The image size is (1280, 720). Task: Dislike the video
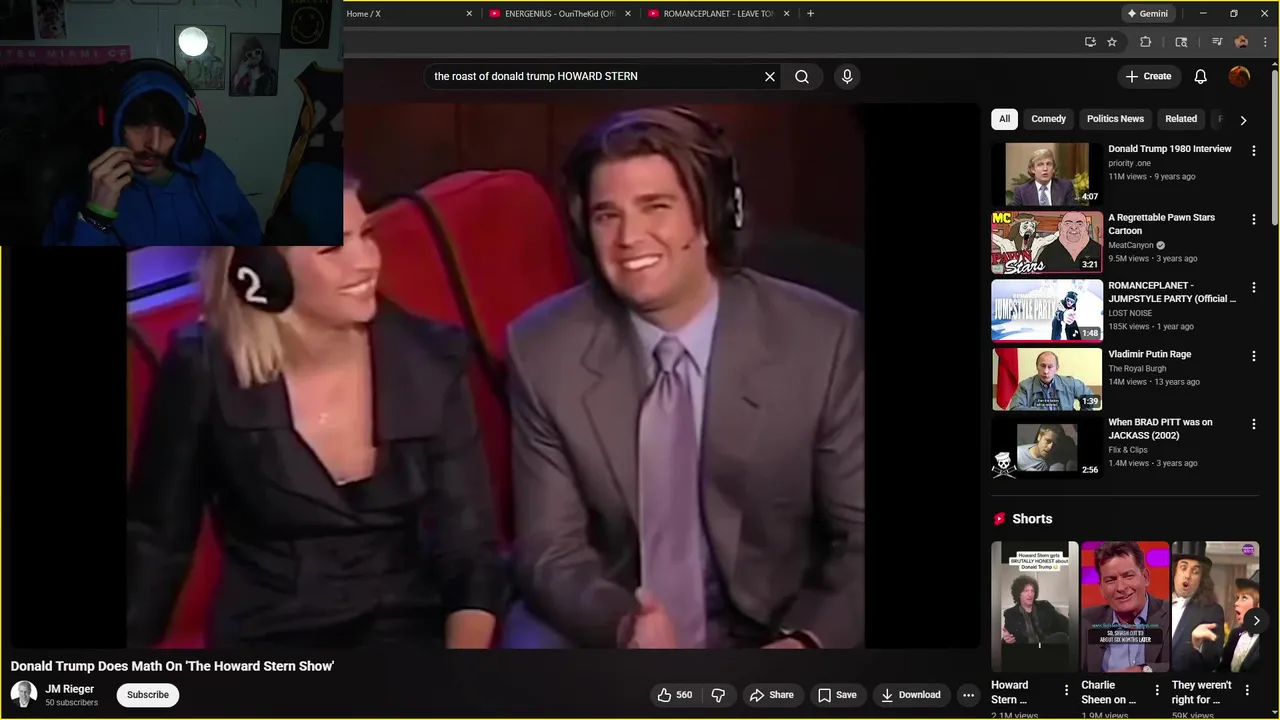coord(718,695)
